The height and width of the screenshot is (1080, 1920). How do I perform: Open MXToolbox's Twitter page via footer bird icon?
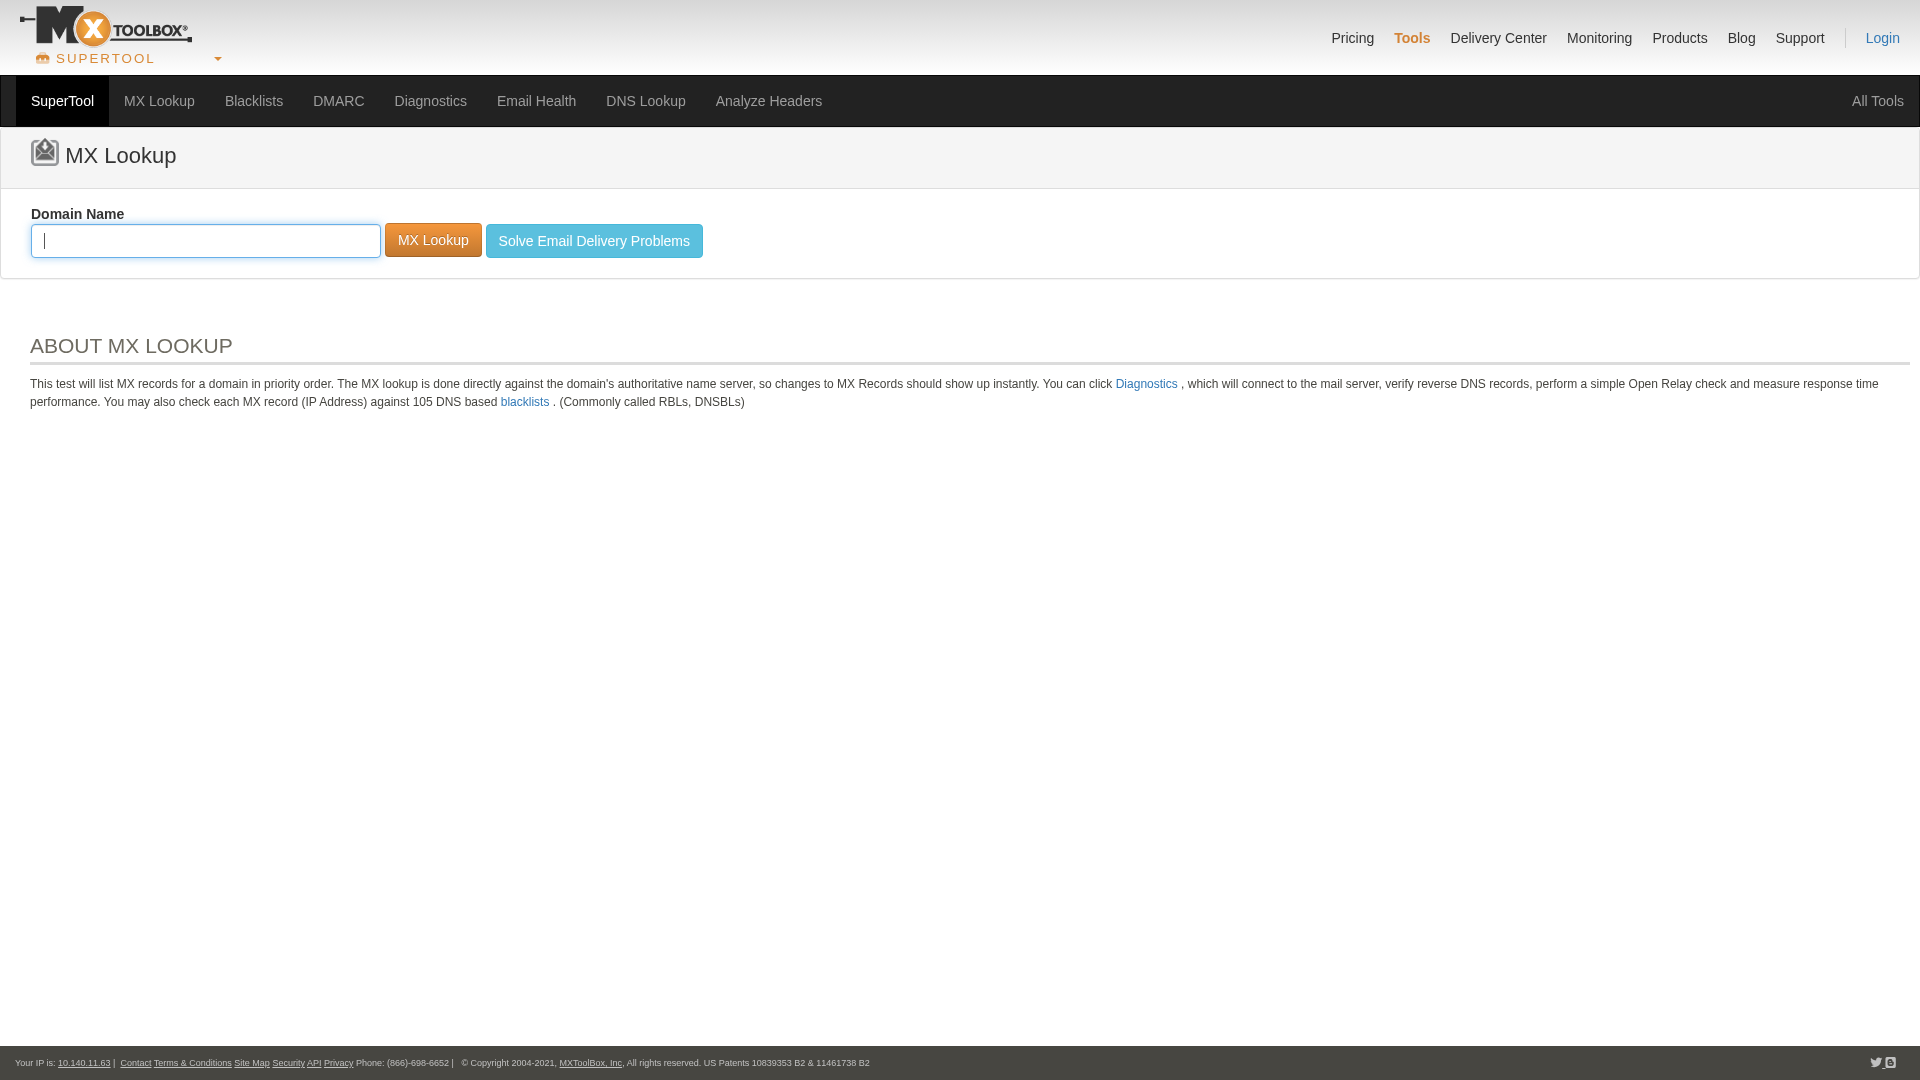(1876, 1062)
